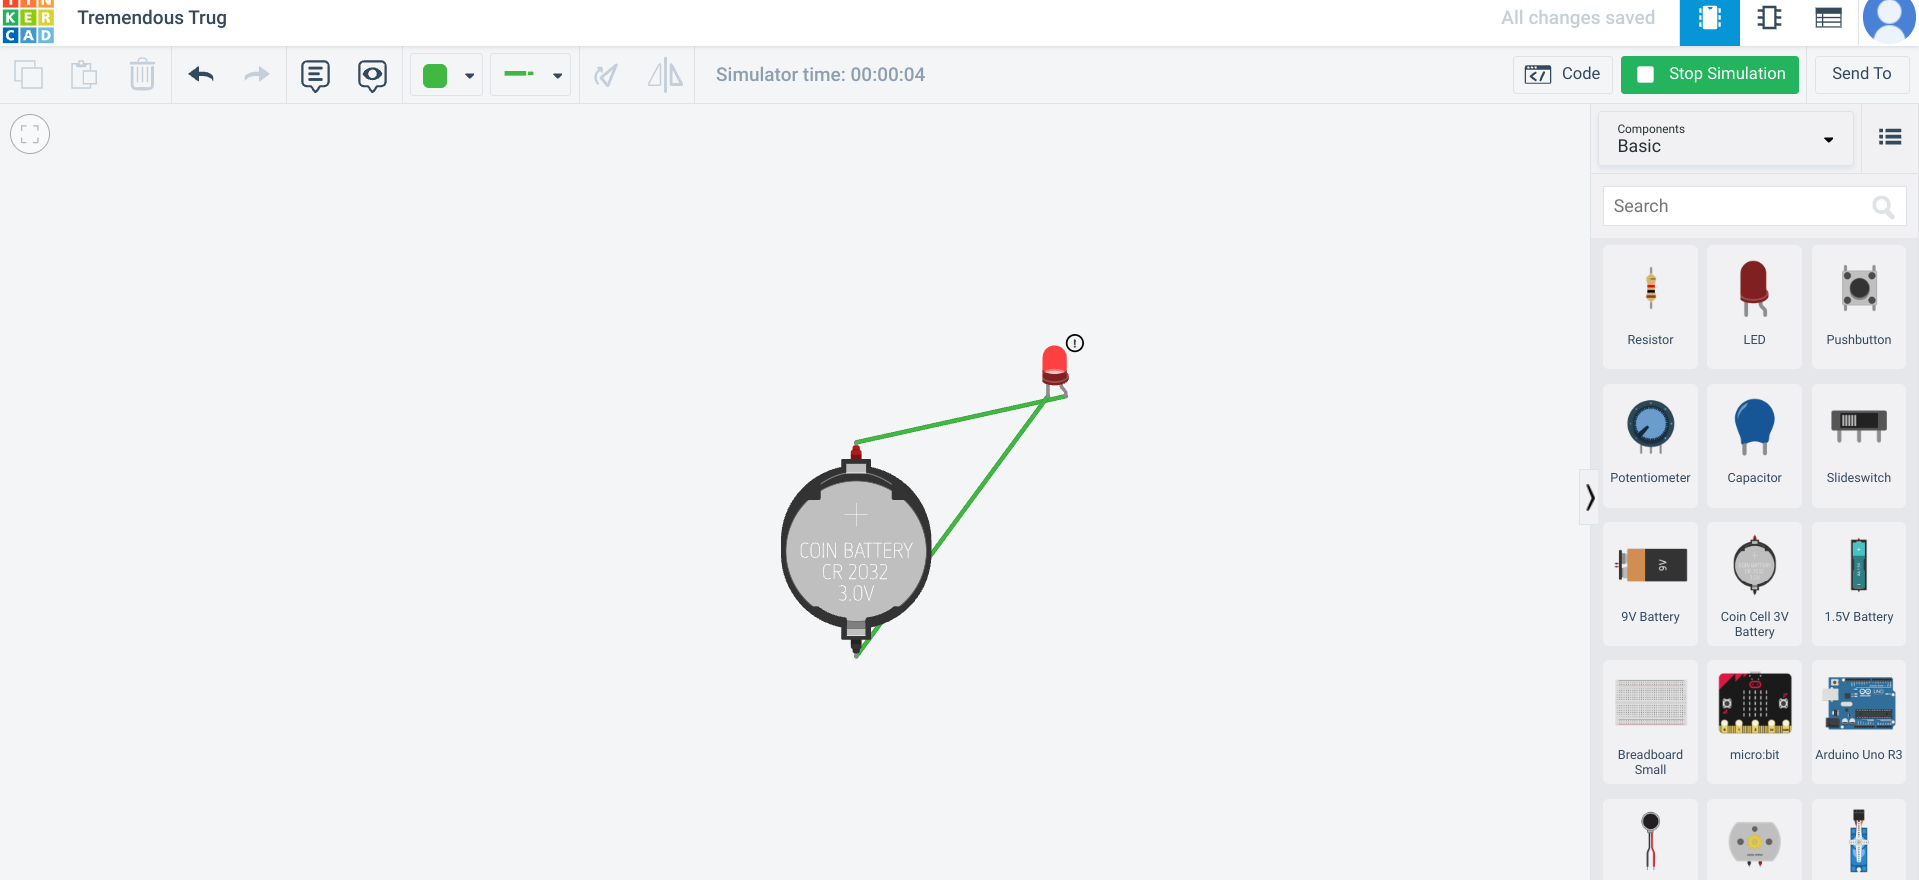This screenshot has width=1919, height=880.
Task: Click the Zoom to fit button
Action: (30, 134)
